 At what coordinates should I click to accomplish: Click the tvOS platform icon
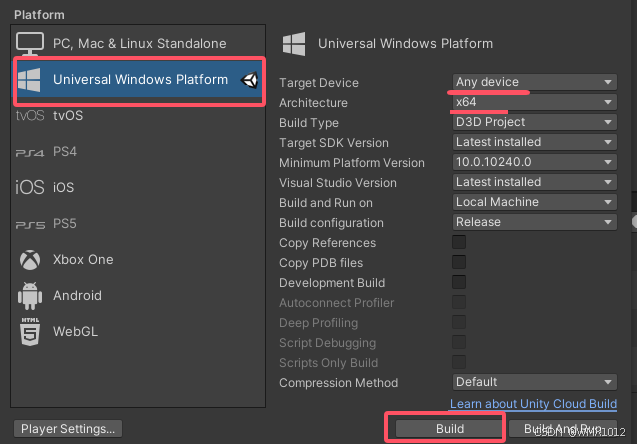tap(30, 116)
